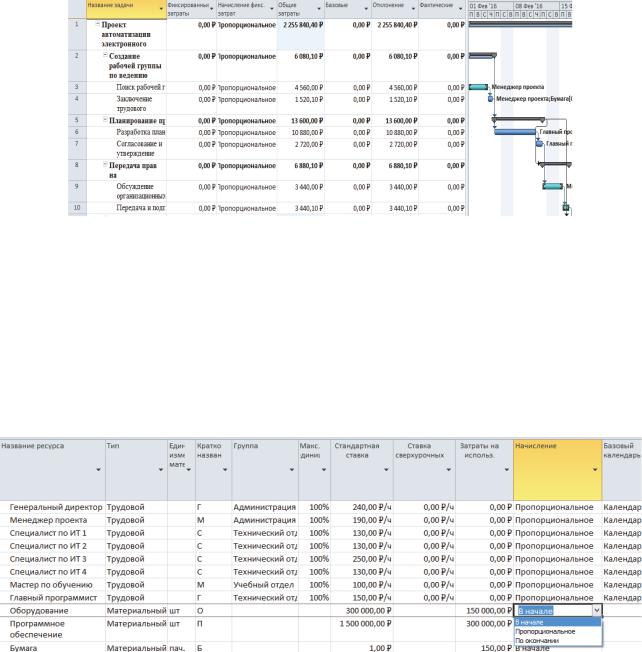
Task: Choose "Пропорциональное" in the accrual dropdown list
Action: click(x=558, y=631)
